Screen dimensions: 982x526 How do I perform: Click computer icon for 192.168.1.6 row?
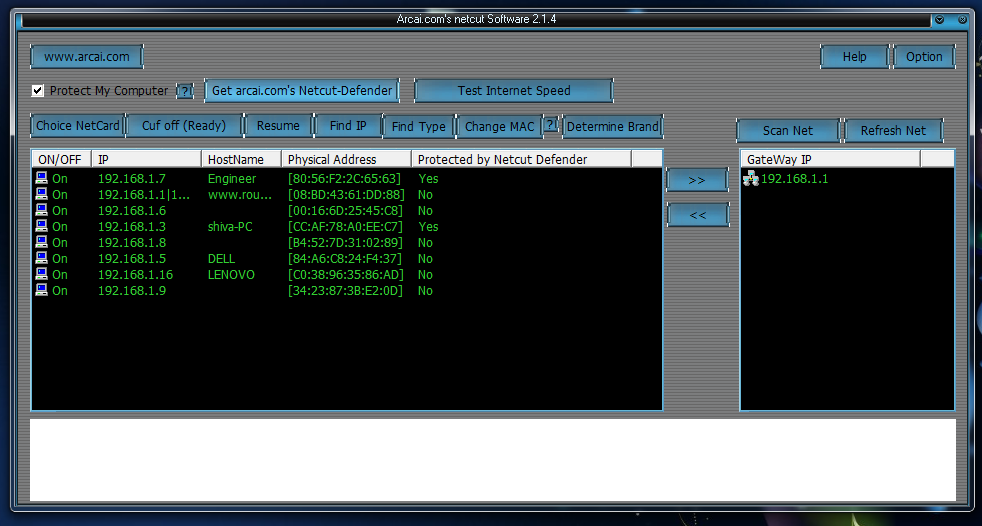pos(41,210)
